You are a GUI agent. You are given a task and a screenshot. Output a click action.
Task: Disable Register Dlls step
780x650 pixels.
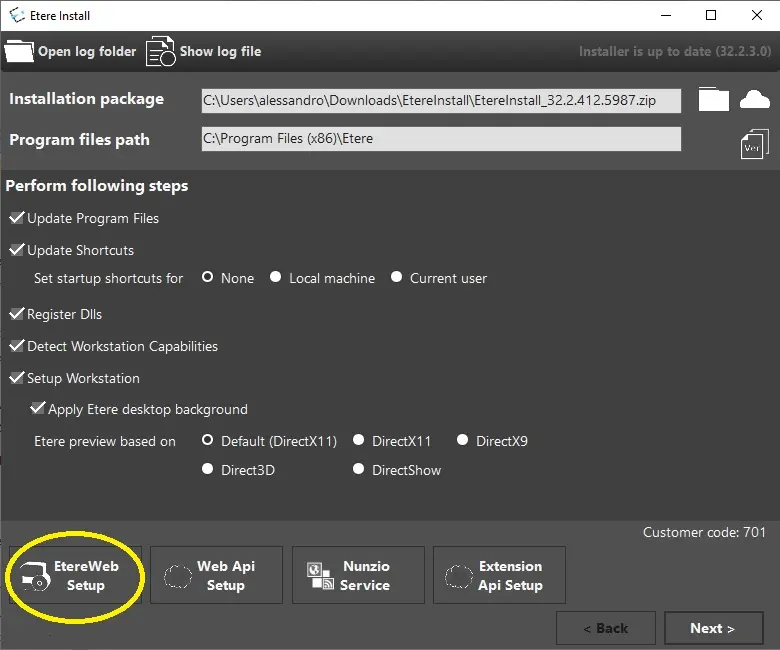[x=16, y=314]
